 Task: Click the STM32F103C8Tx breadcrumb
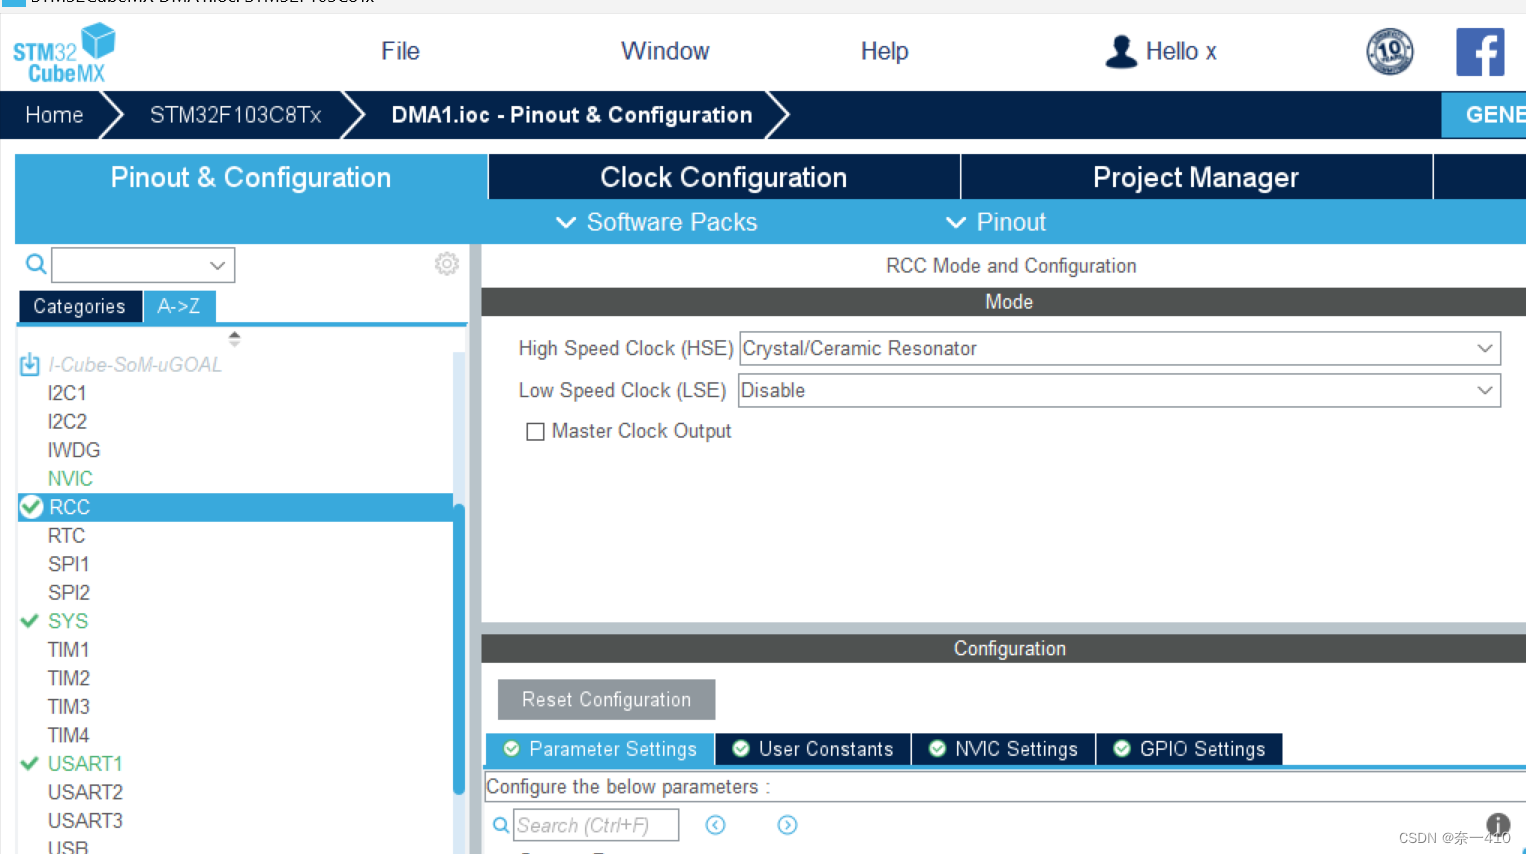236,115
